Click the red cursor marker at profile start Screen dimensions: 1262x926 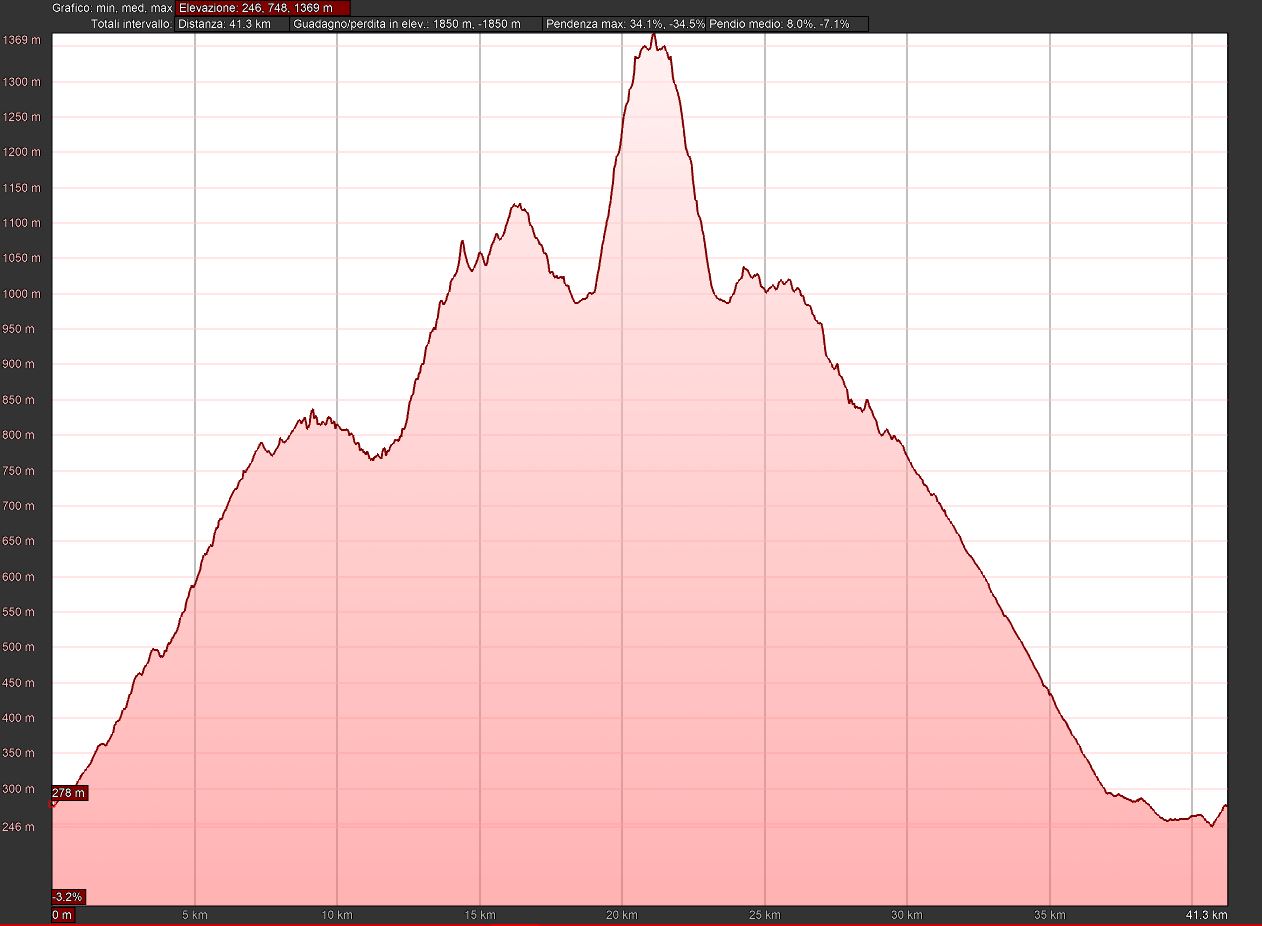click(52, 803)
